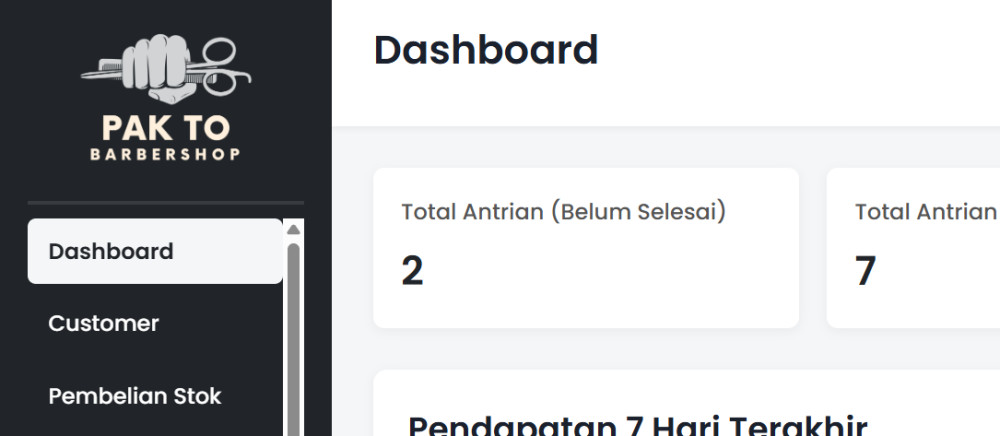Click the queue count 7
Viewport: 1000px width, 436px height.
coord(866,271)
